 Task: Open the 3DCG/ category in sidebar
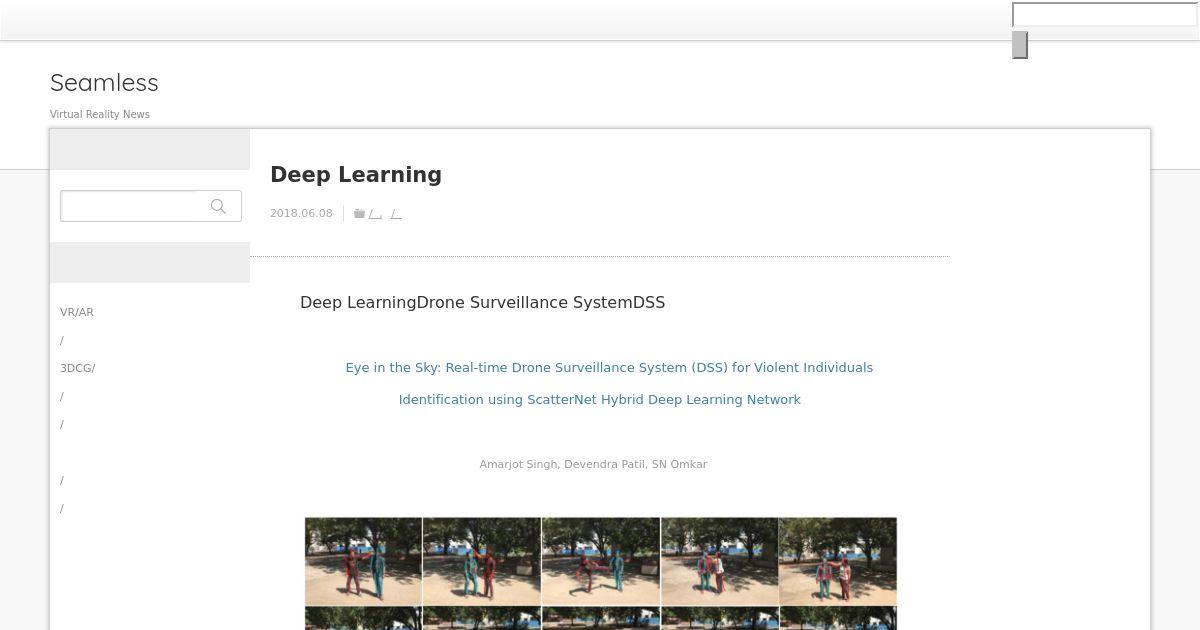coord(78,368)
